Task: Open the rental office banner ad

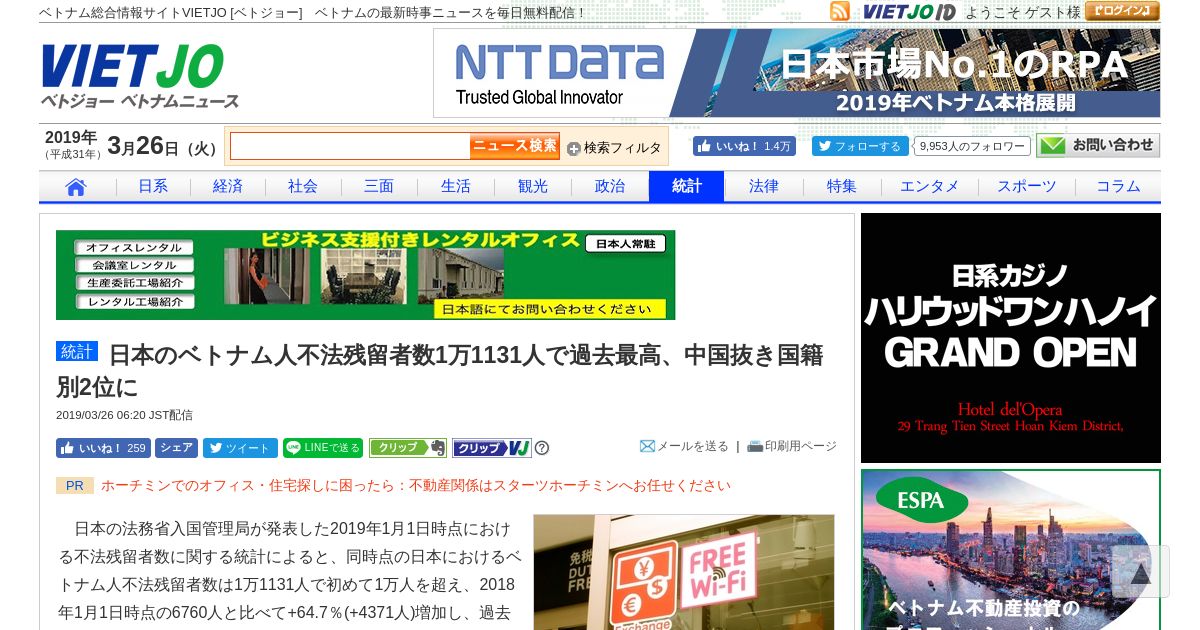Action: (x=366, y=275)
